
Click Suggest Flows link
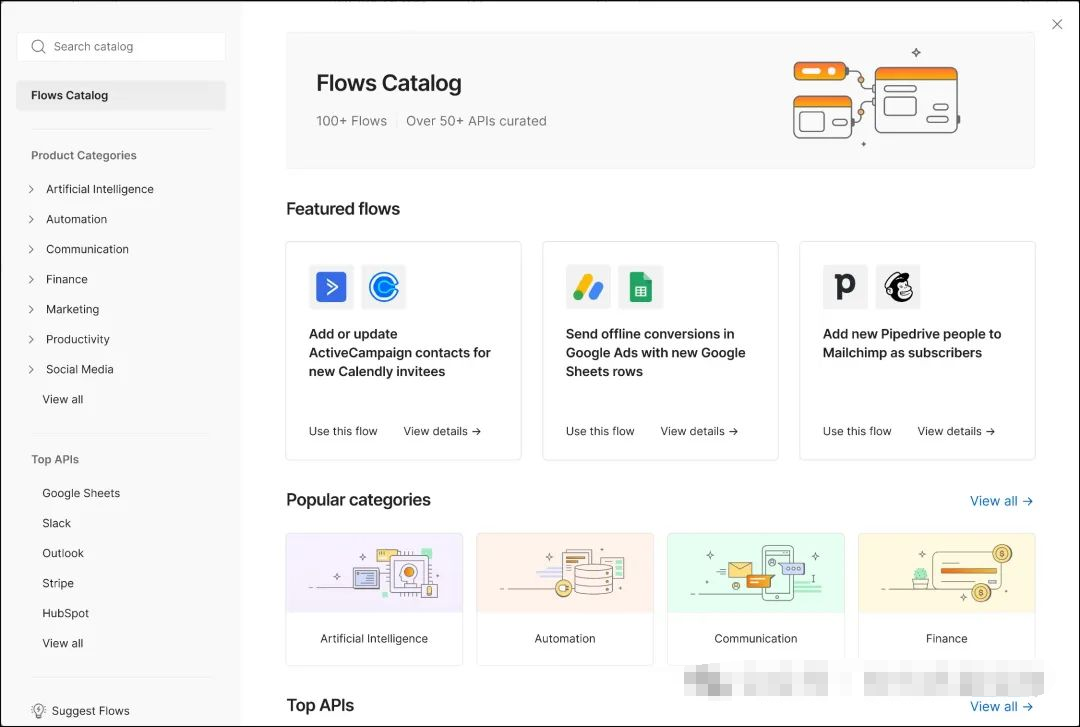point(90,710)
